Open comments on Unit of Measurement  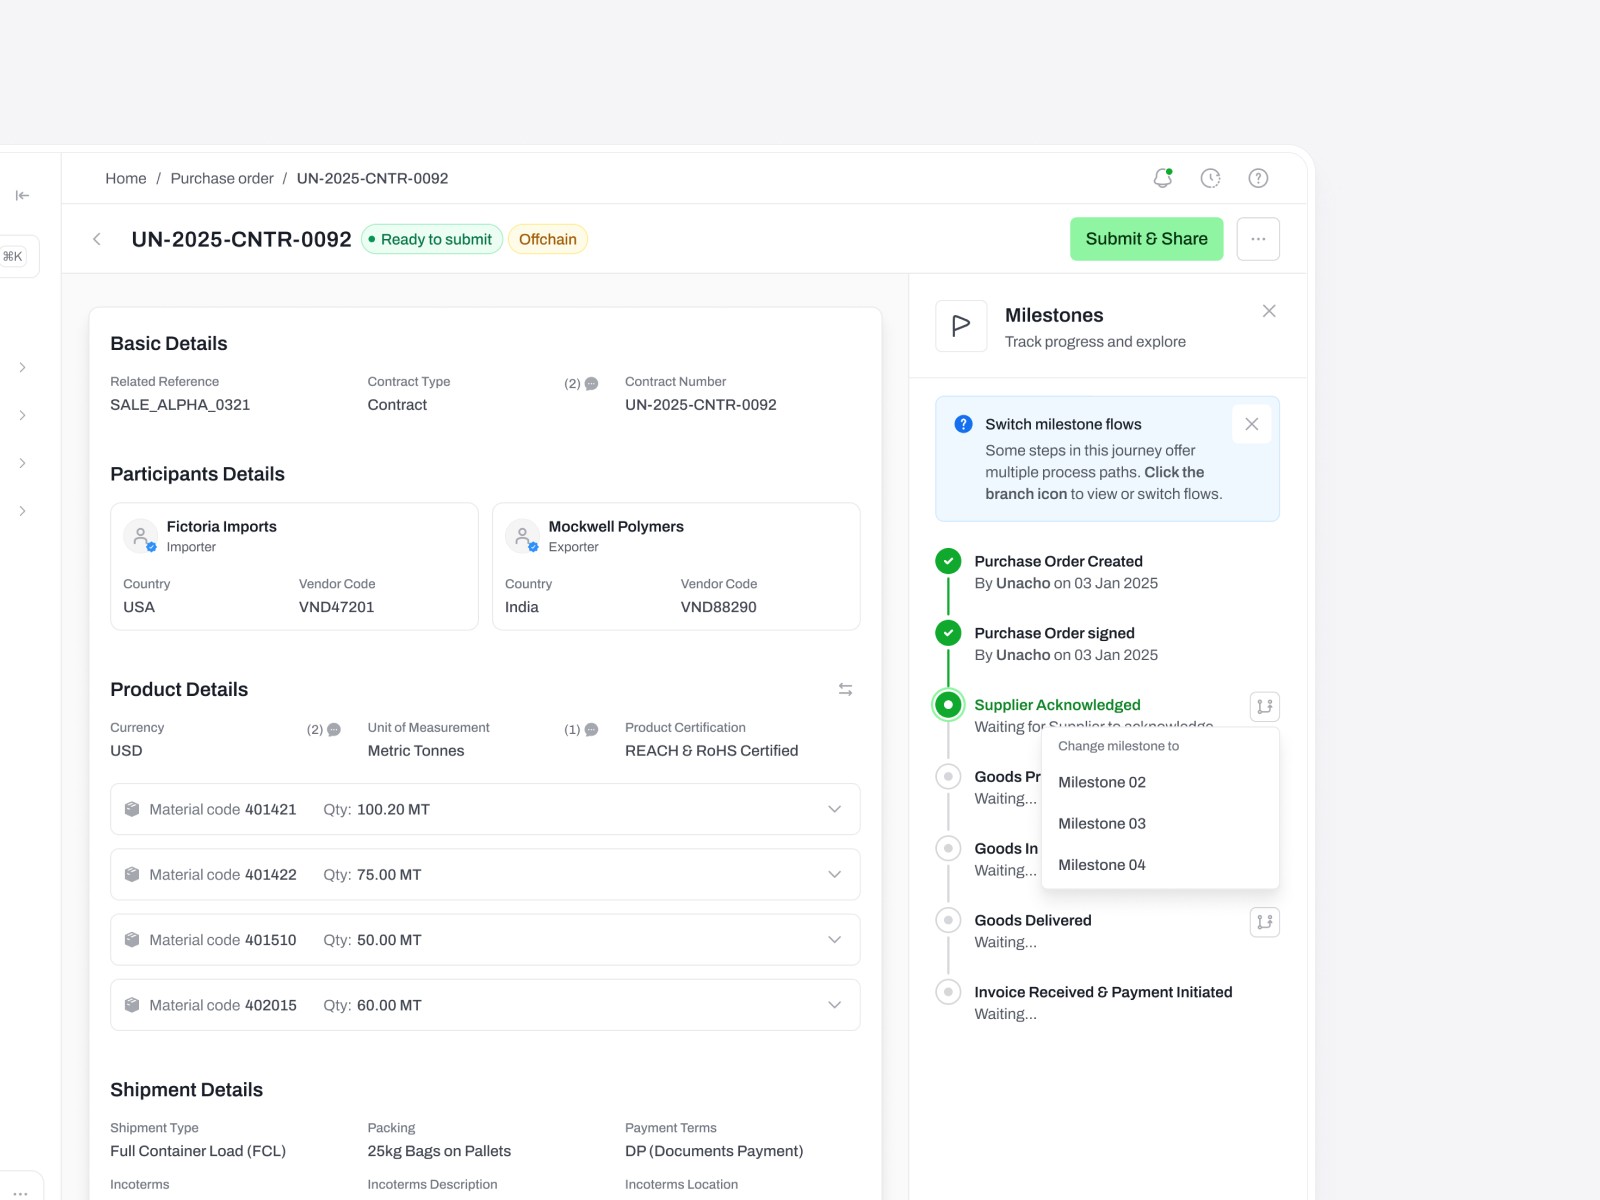(581, 729)
